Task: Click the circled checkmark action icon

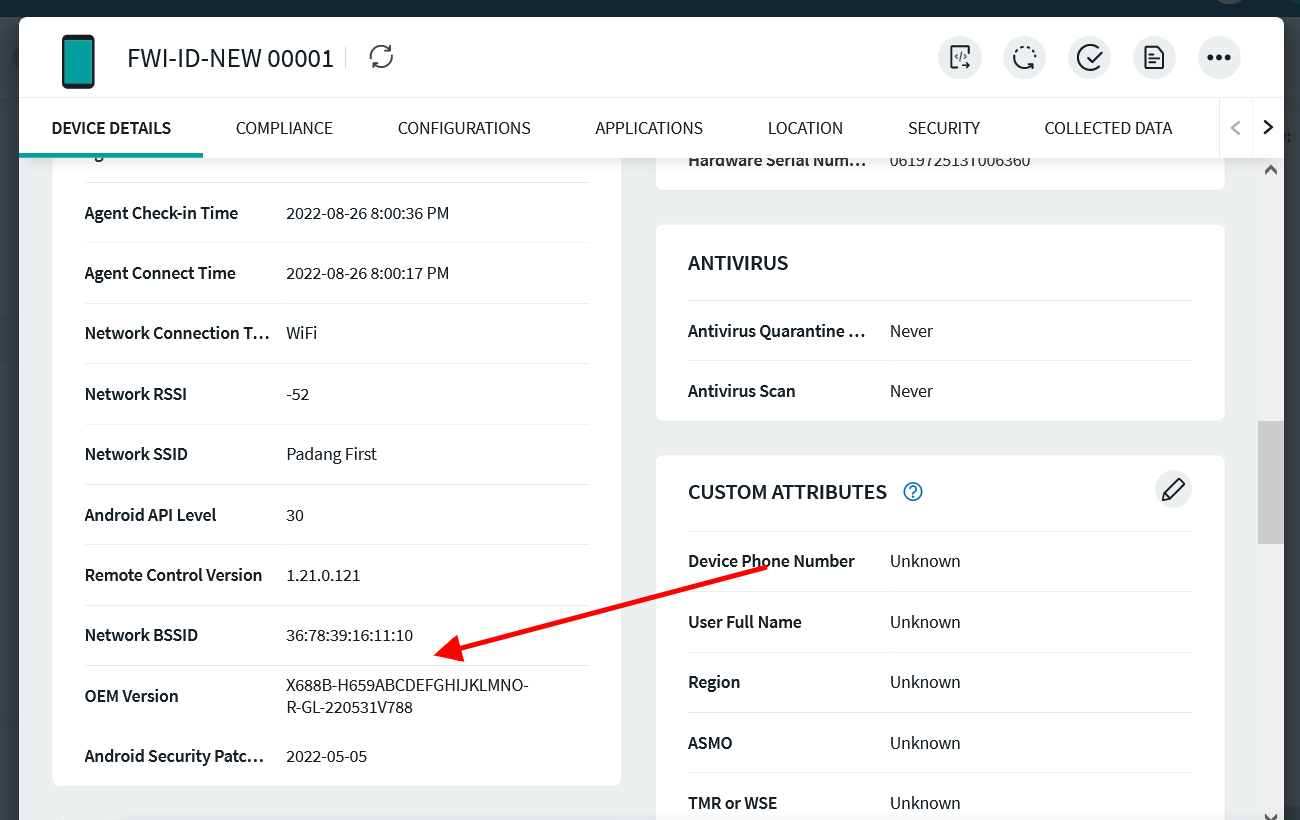Action: click(x=1089, y=58)
